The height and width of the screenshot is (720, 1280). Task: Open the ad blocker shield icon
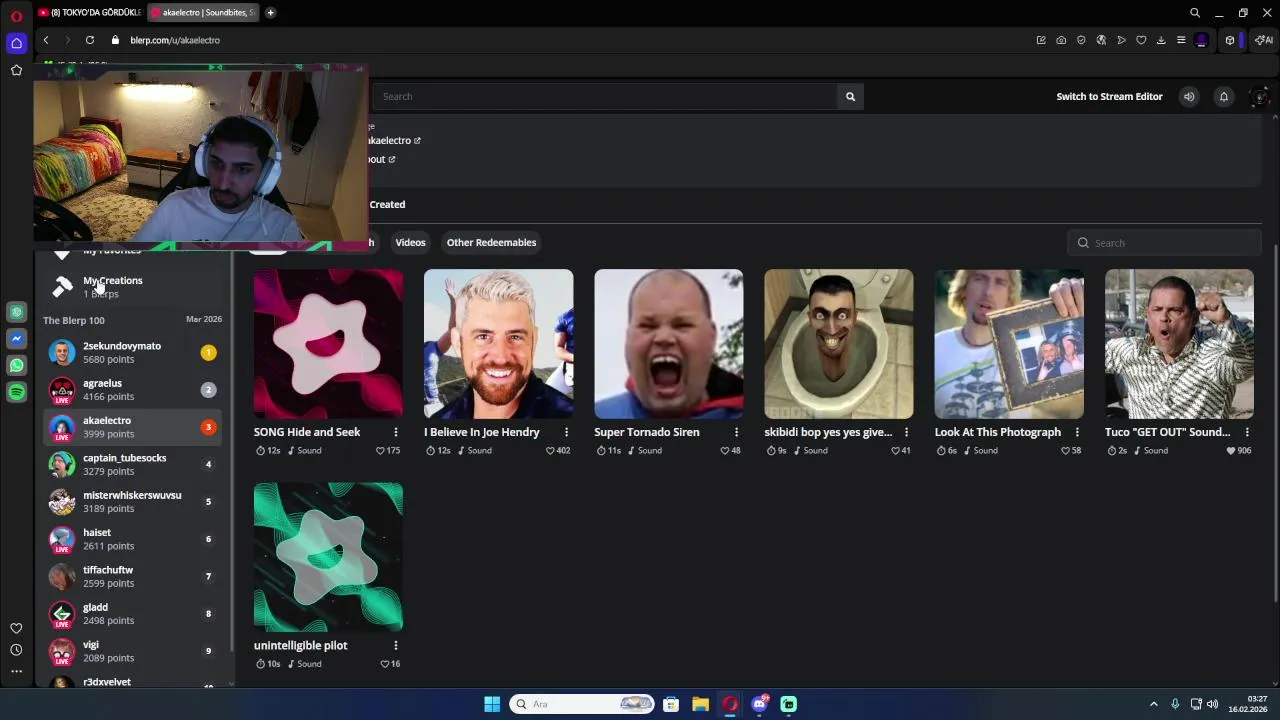click(x=1081, y=40)
